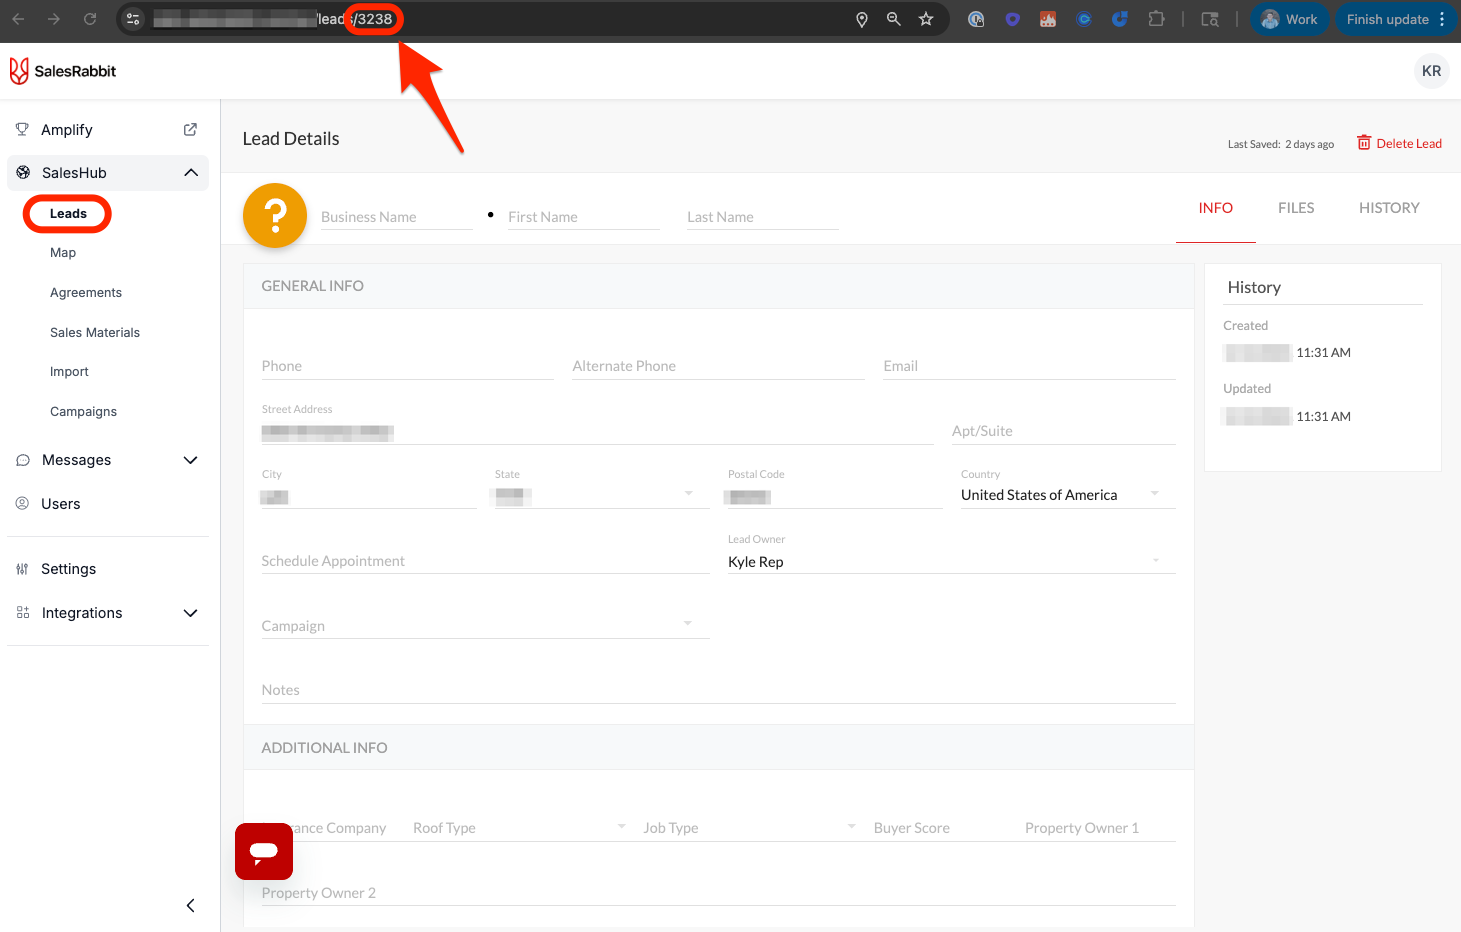
Task: Click the Delete Lead button
Action: pos(1399,143)
